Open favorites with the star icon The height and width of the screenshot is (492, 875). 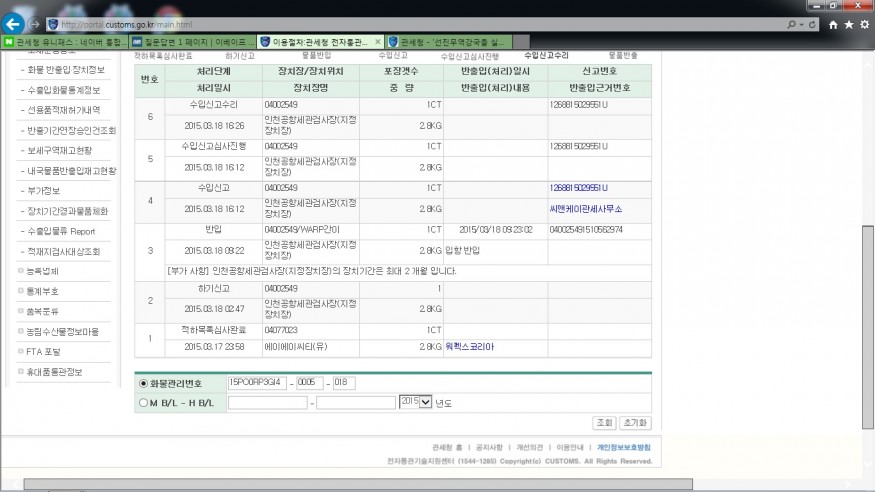coord(849,25)
